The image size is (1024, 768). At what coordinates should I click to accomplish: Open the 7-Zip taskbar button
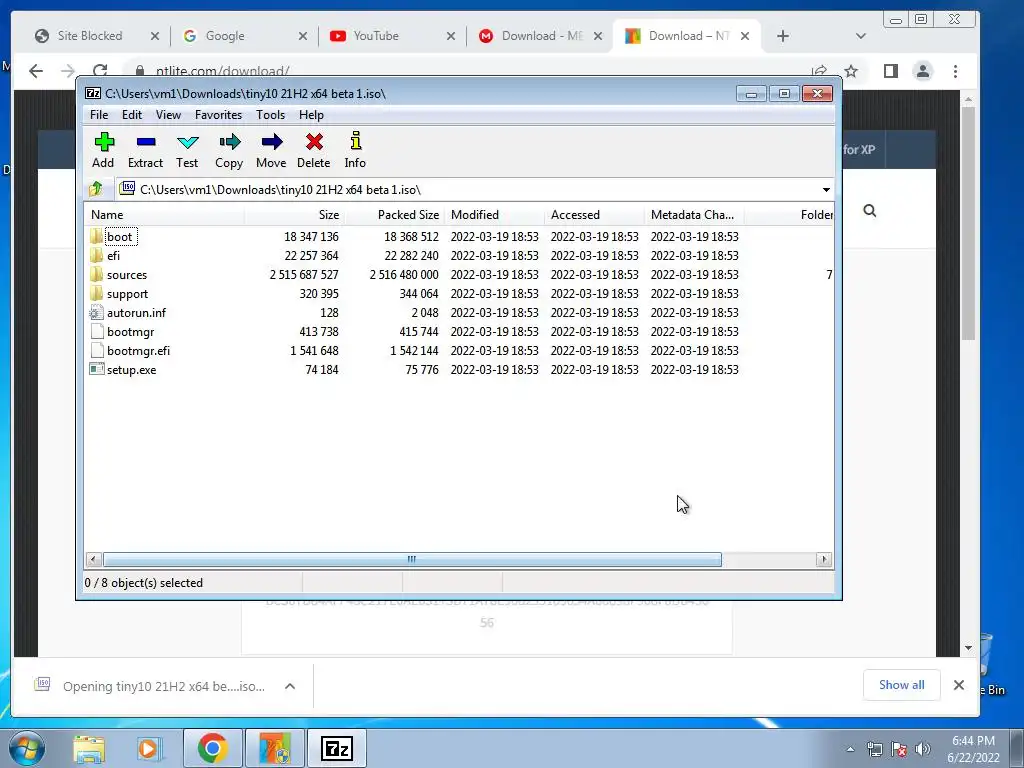338,748
